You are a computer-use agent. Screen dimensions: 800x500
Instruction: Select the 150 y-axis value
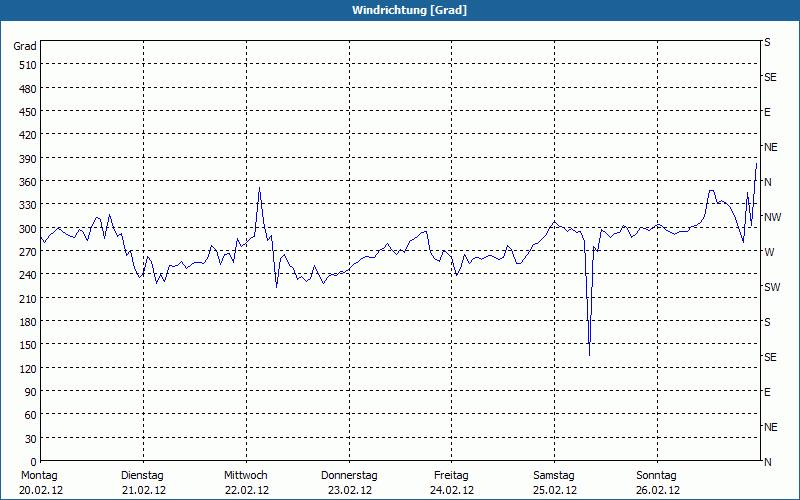pyautogui.click(x=28, y=345)
